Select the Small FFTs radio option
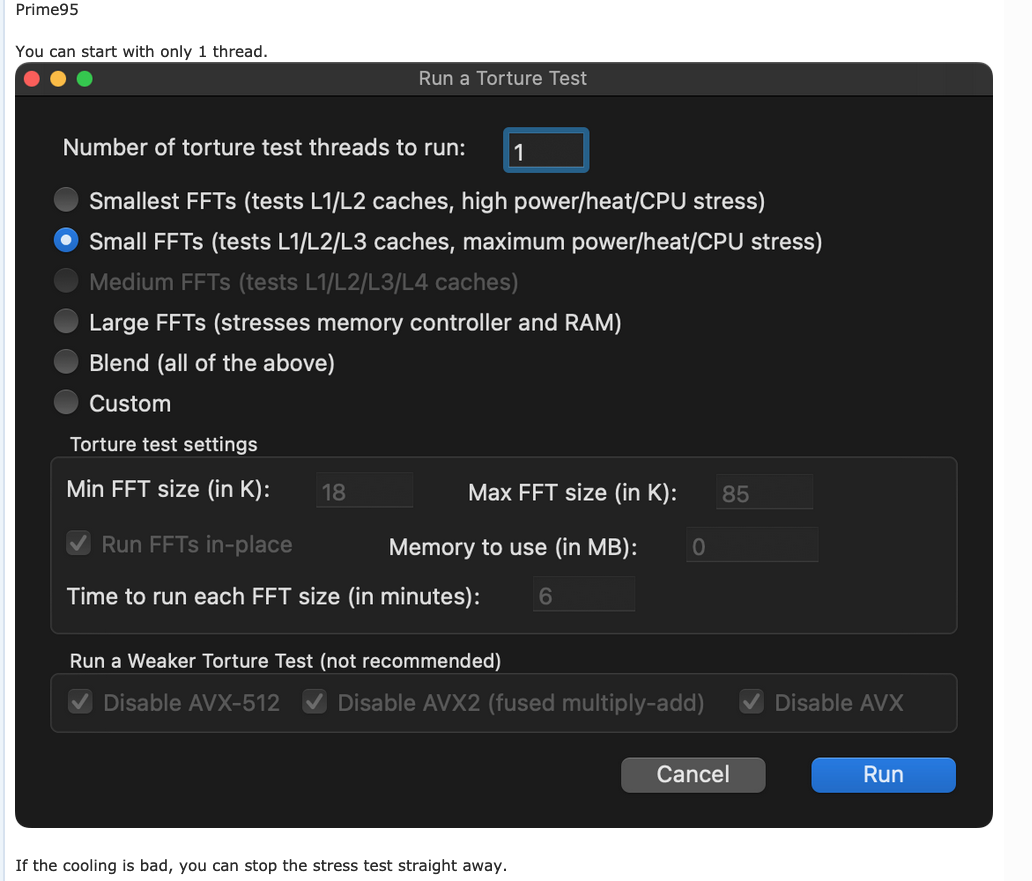The width and height of the screenshot is (1032, 881). (66, 241)
